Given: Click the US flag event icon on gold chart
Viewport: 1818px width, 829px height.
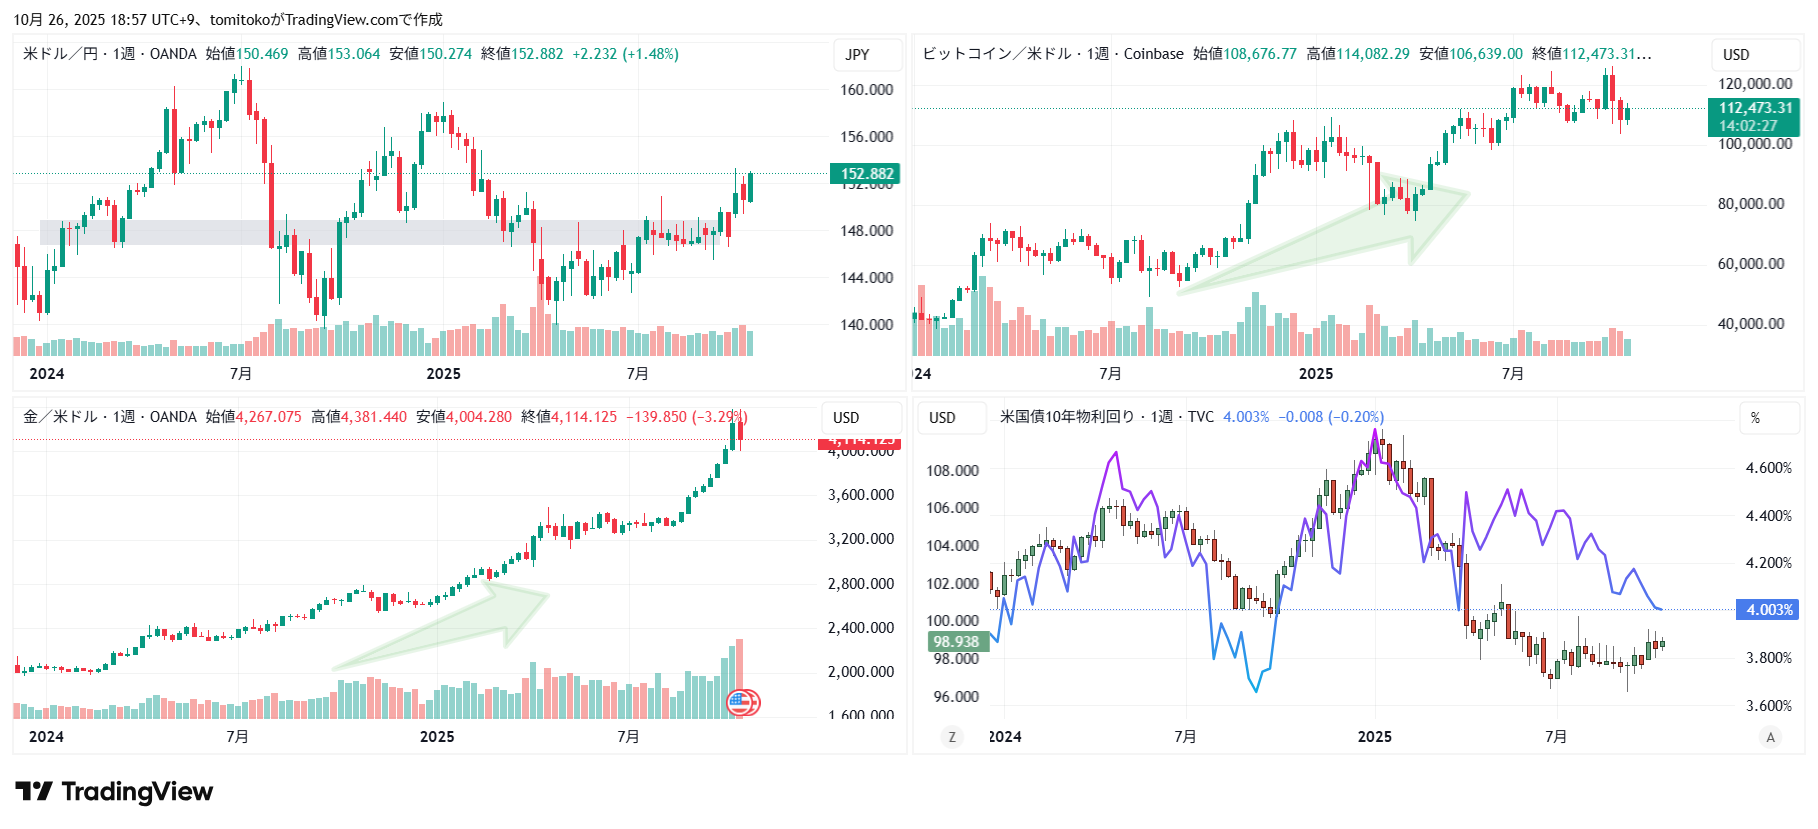Looking at the screenshot, I should click(742, 703).
